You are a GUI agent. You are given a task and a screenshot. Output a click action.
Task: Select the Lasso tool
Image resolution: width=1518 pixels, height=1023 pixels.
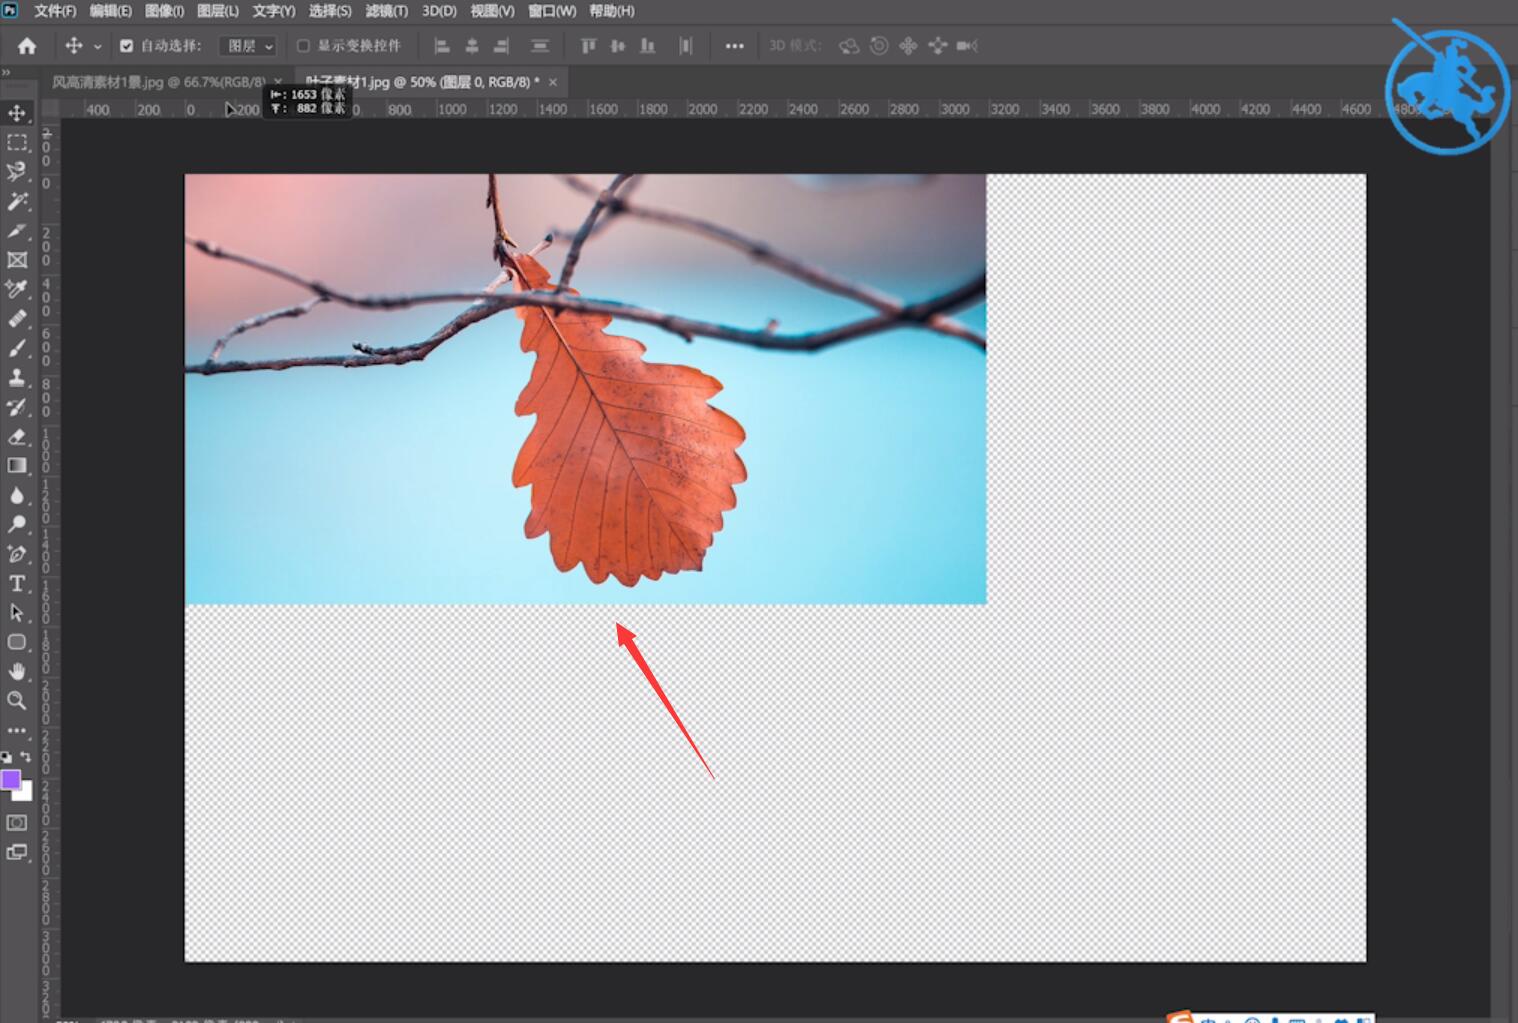(x=17, y=172)
